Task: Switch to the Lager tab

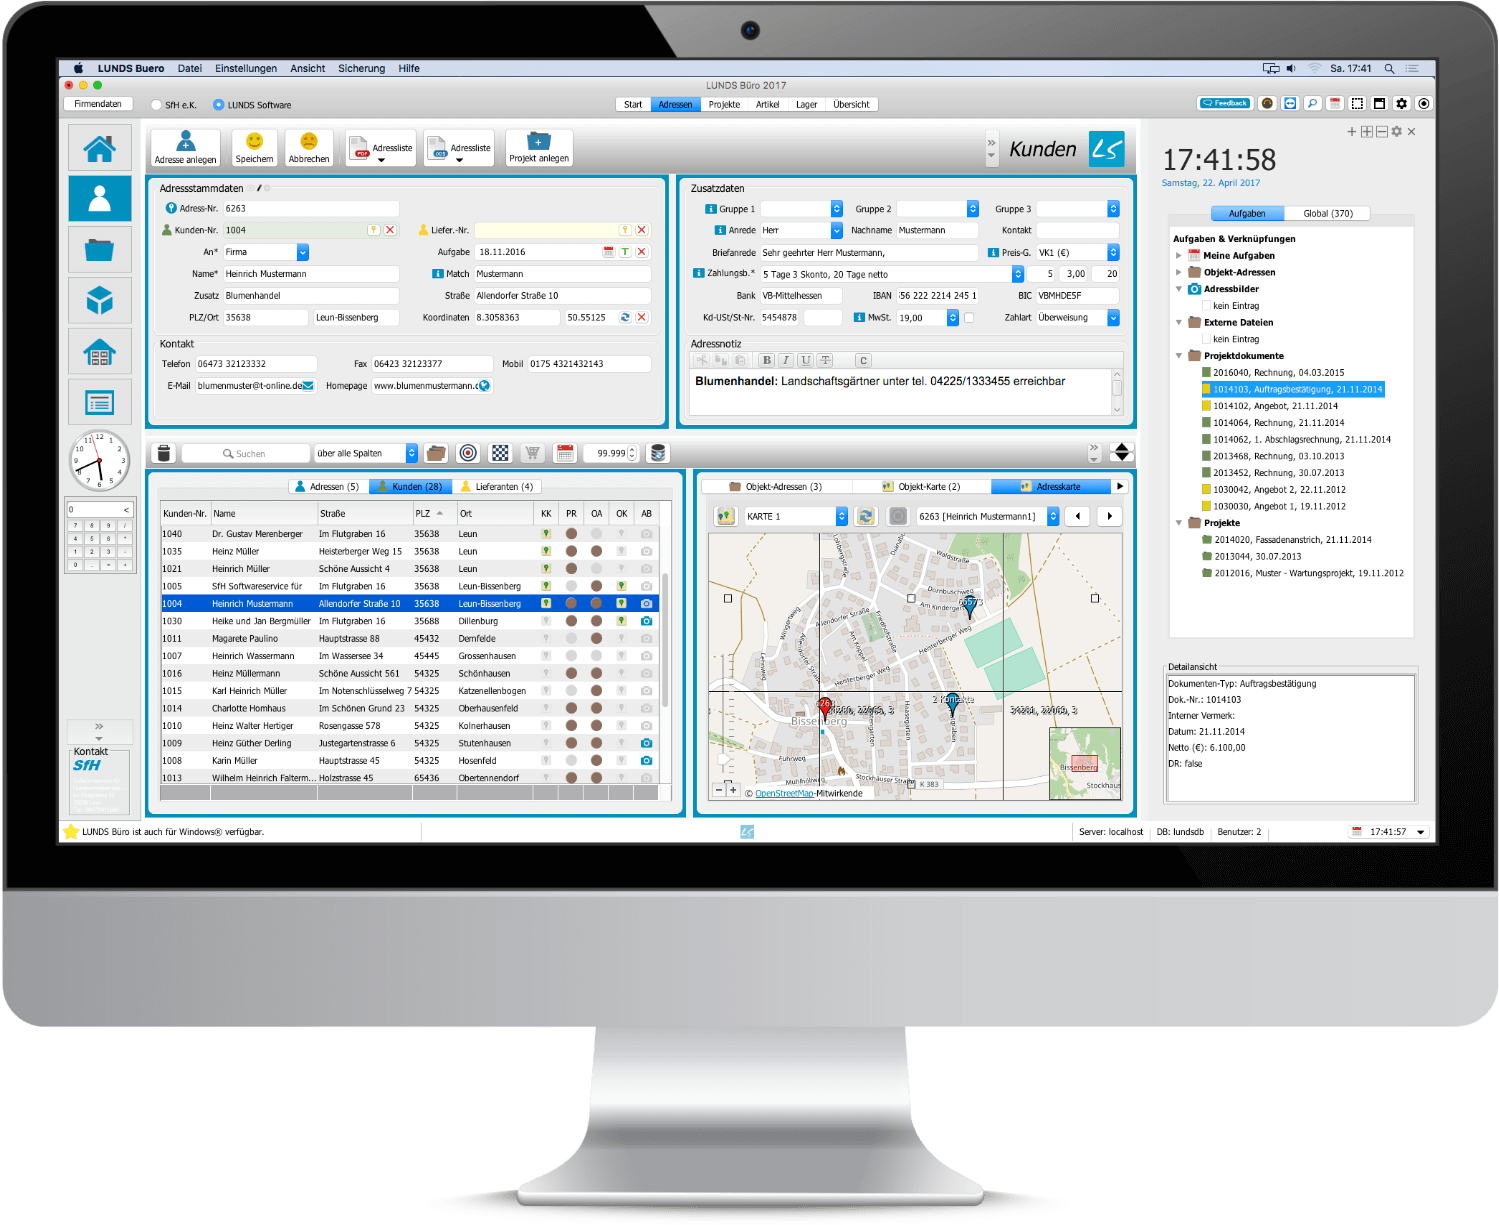Action: click(806, 104)
